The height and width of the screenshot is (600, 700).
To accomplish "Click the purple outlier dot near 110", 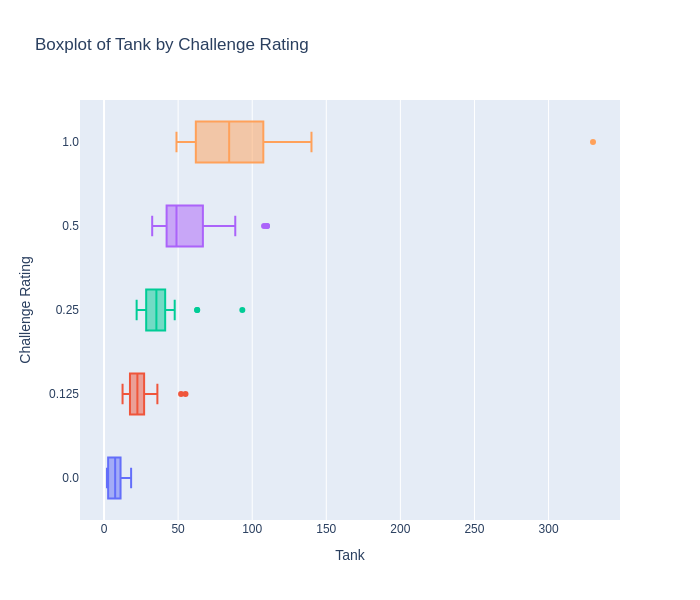I will coord(266,226).
